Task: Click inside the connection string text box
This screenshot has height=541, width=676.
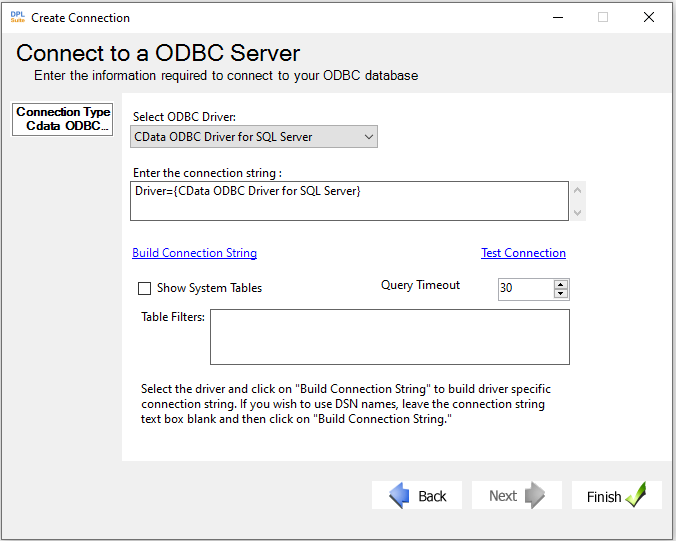Action: click(349, 201)
